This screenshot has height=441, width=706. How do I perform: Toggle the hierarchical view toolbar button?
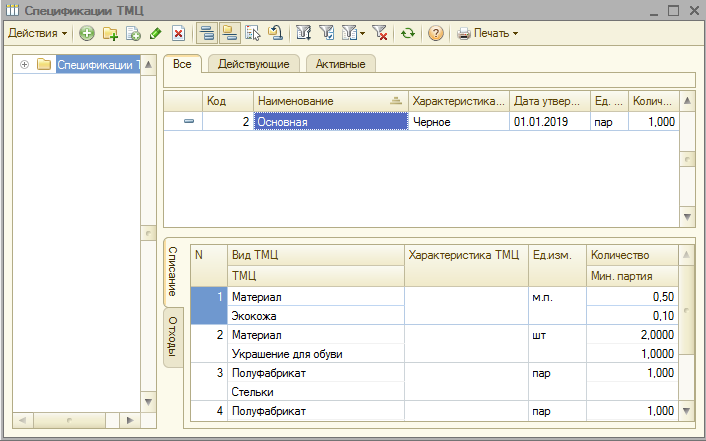tap(207, 33)
